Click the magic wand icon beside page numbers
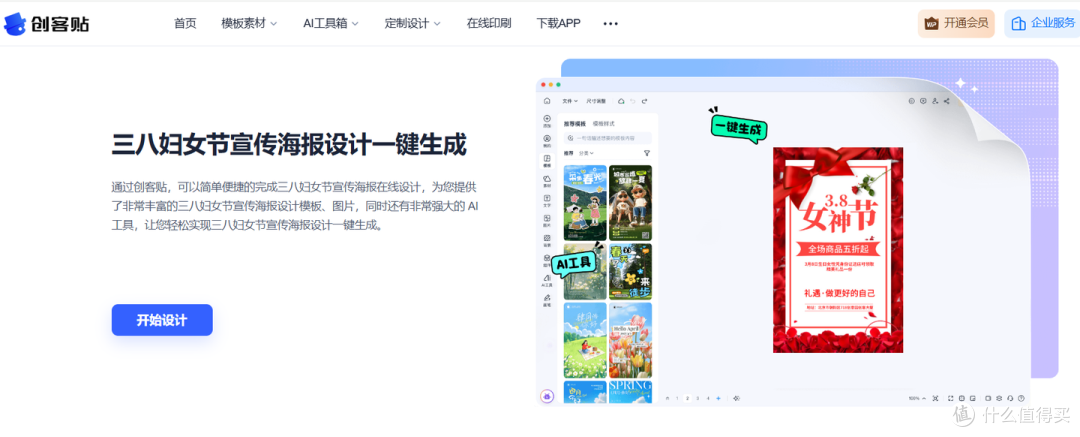This screenshot has height=437, width=1080. (736, 398)
